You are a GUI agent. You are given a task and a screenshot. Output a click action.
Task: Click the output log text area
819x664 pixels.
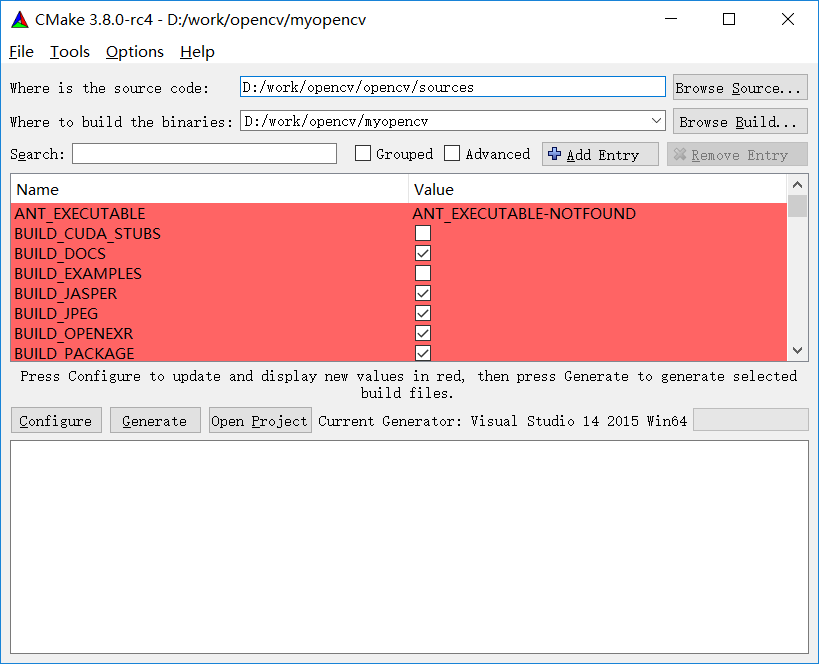point(410,547)
